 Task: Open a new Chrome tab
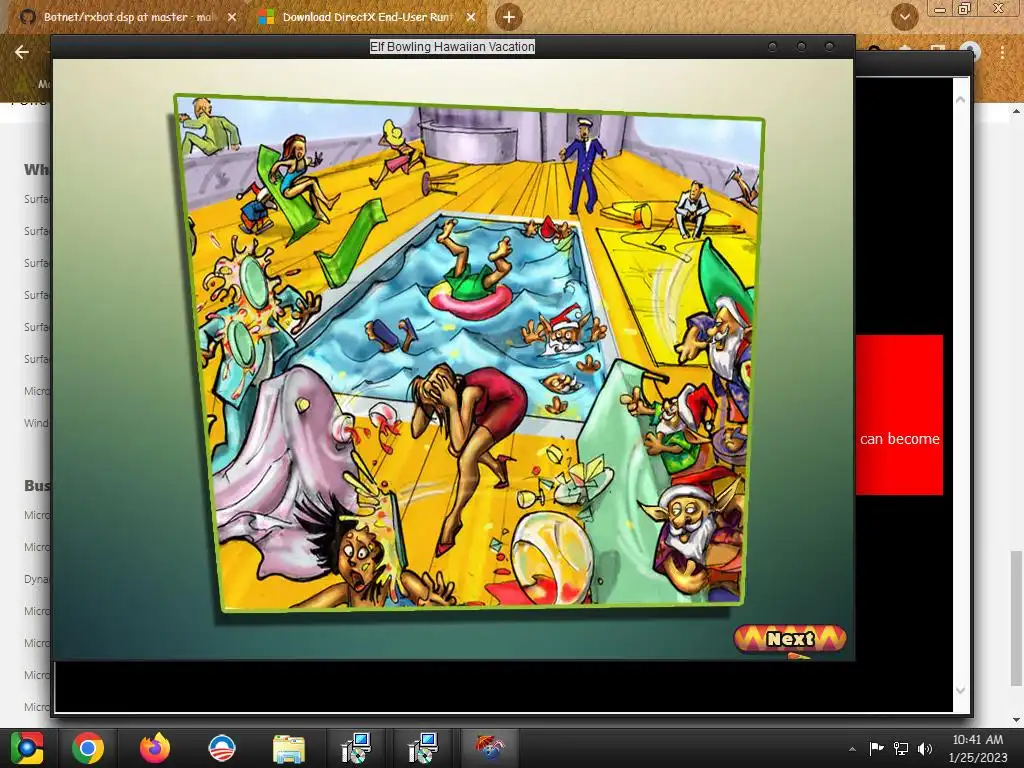(509, 17)
